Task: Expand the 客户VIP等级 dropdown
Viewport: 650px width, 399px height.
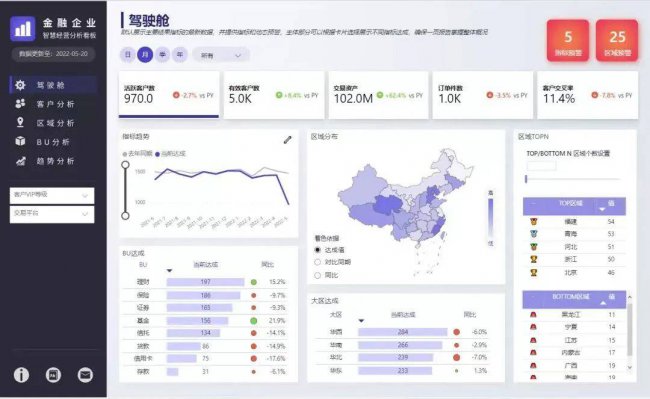Action: tap(52, 195)
